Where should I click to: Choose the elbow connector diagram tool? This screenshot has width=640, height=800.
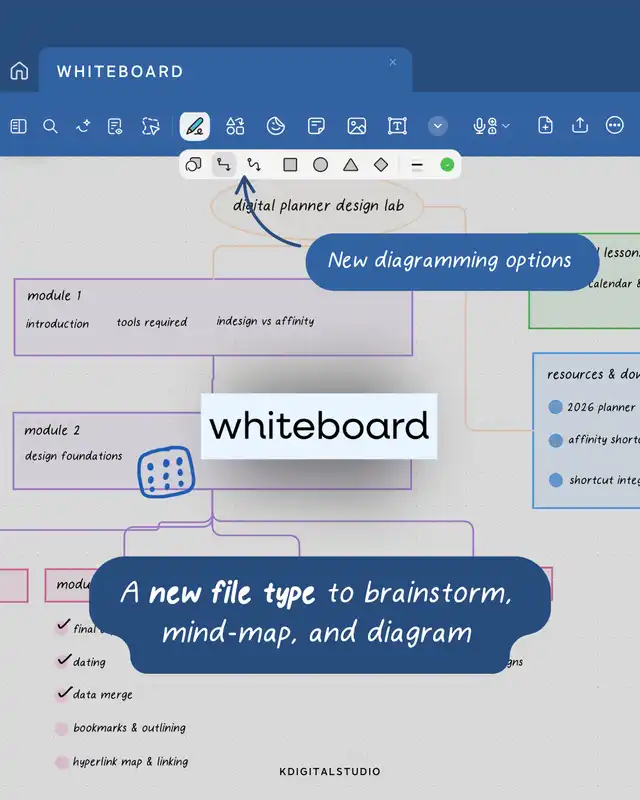(224, 165)
